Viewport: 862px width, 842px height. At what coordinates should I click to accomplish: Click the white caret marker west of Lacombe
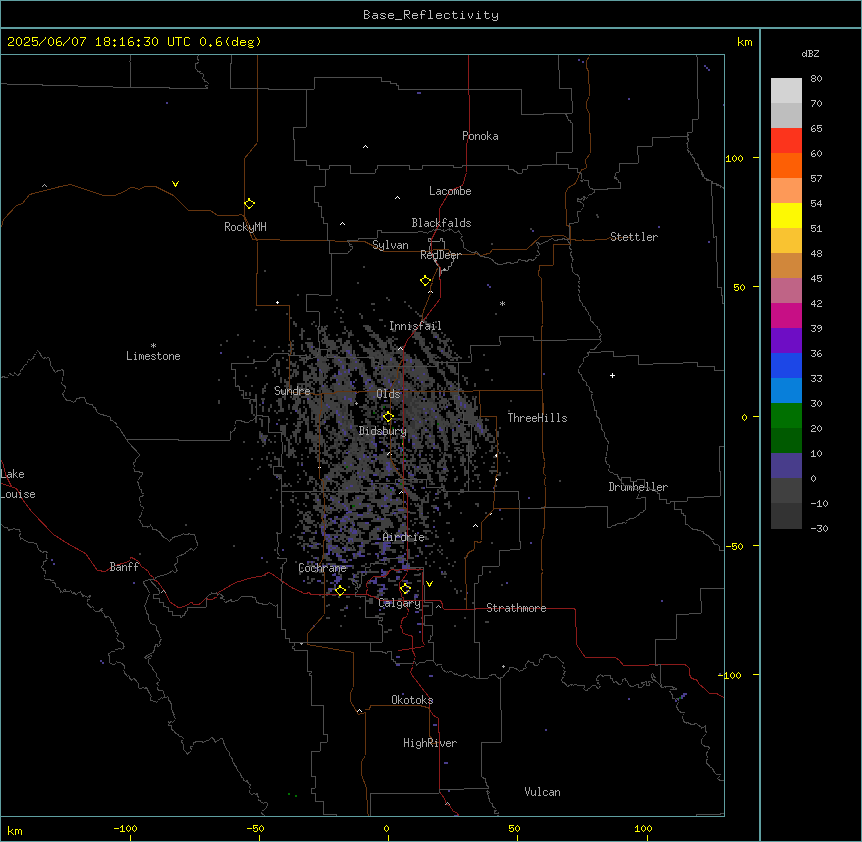(397, 198)
